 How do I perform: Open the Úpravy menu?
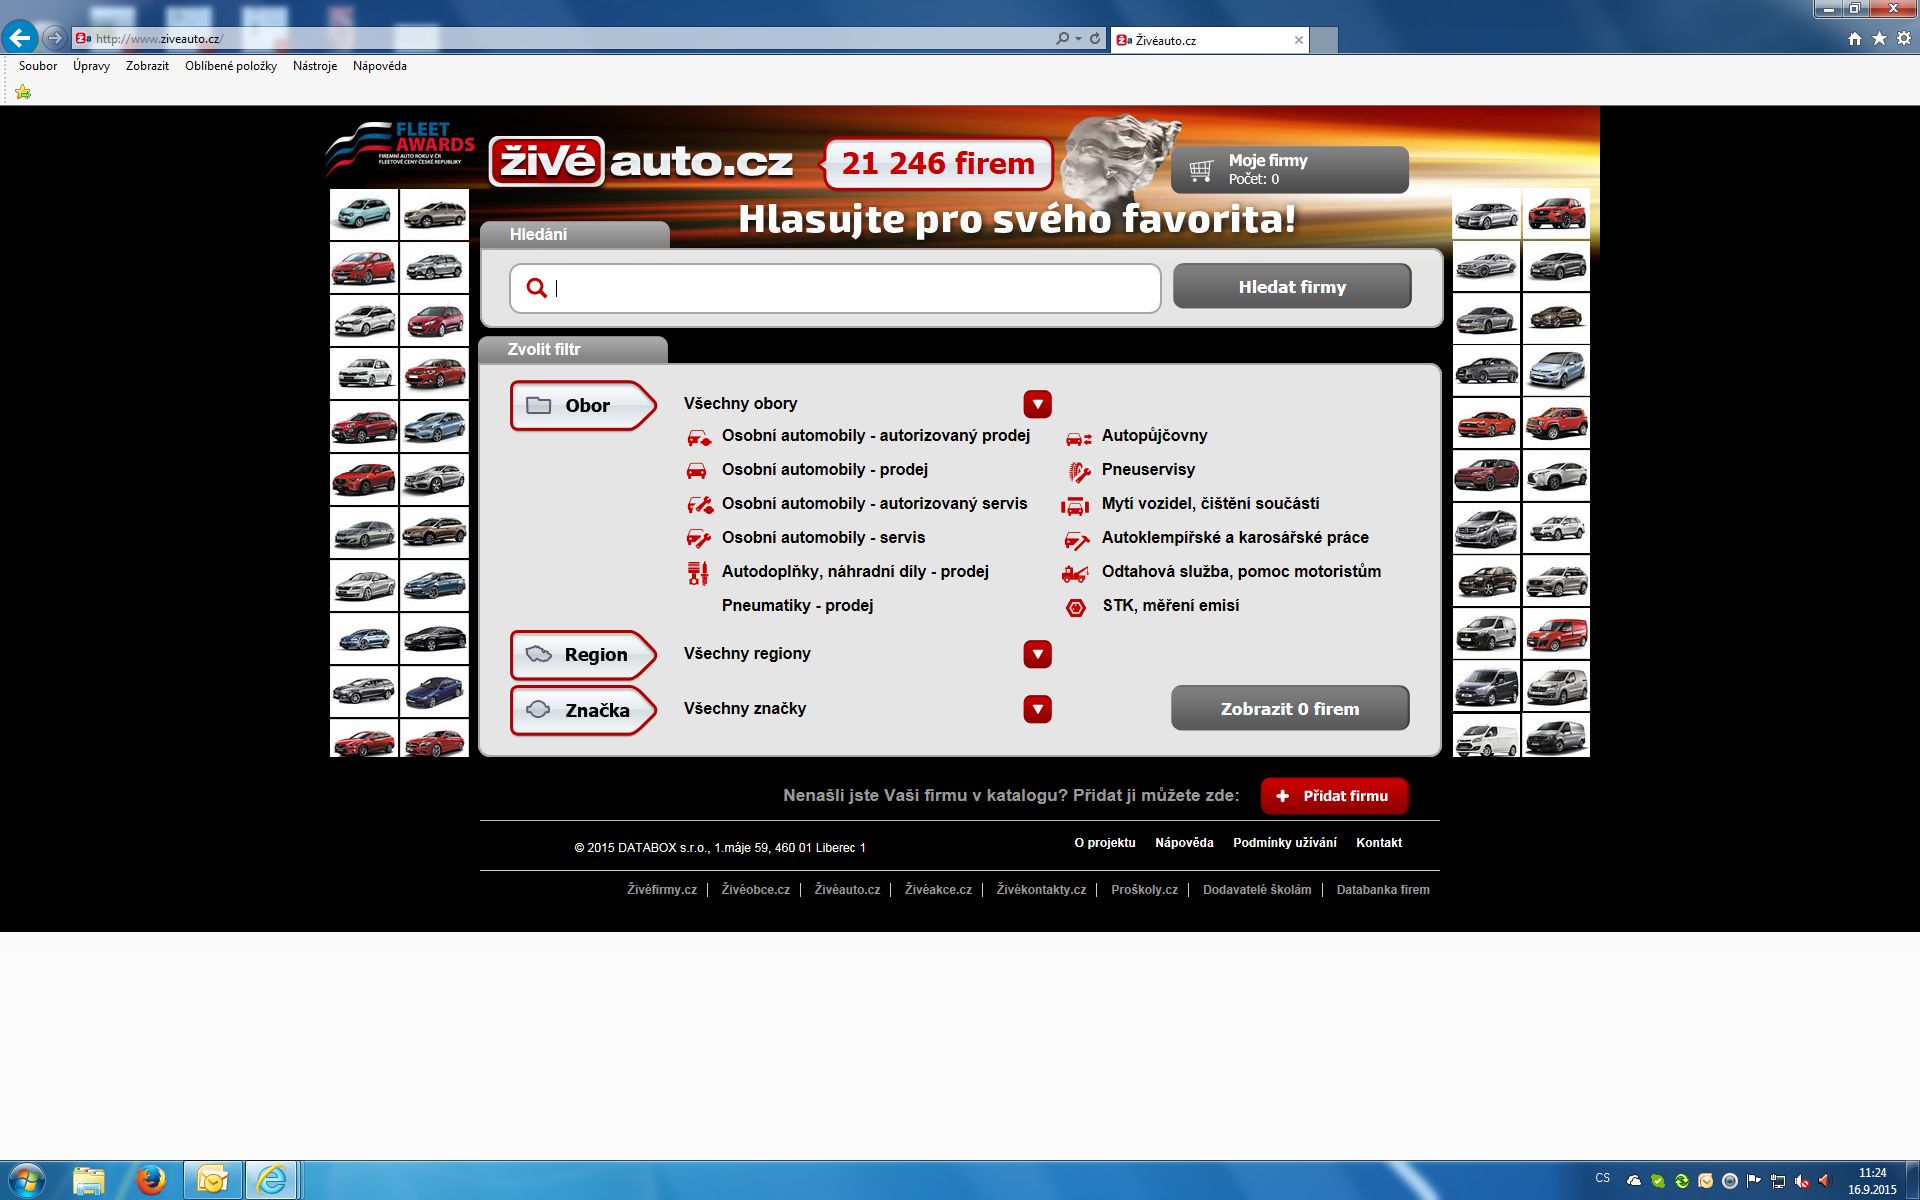click(91, 66)
